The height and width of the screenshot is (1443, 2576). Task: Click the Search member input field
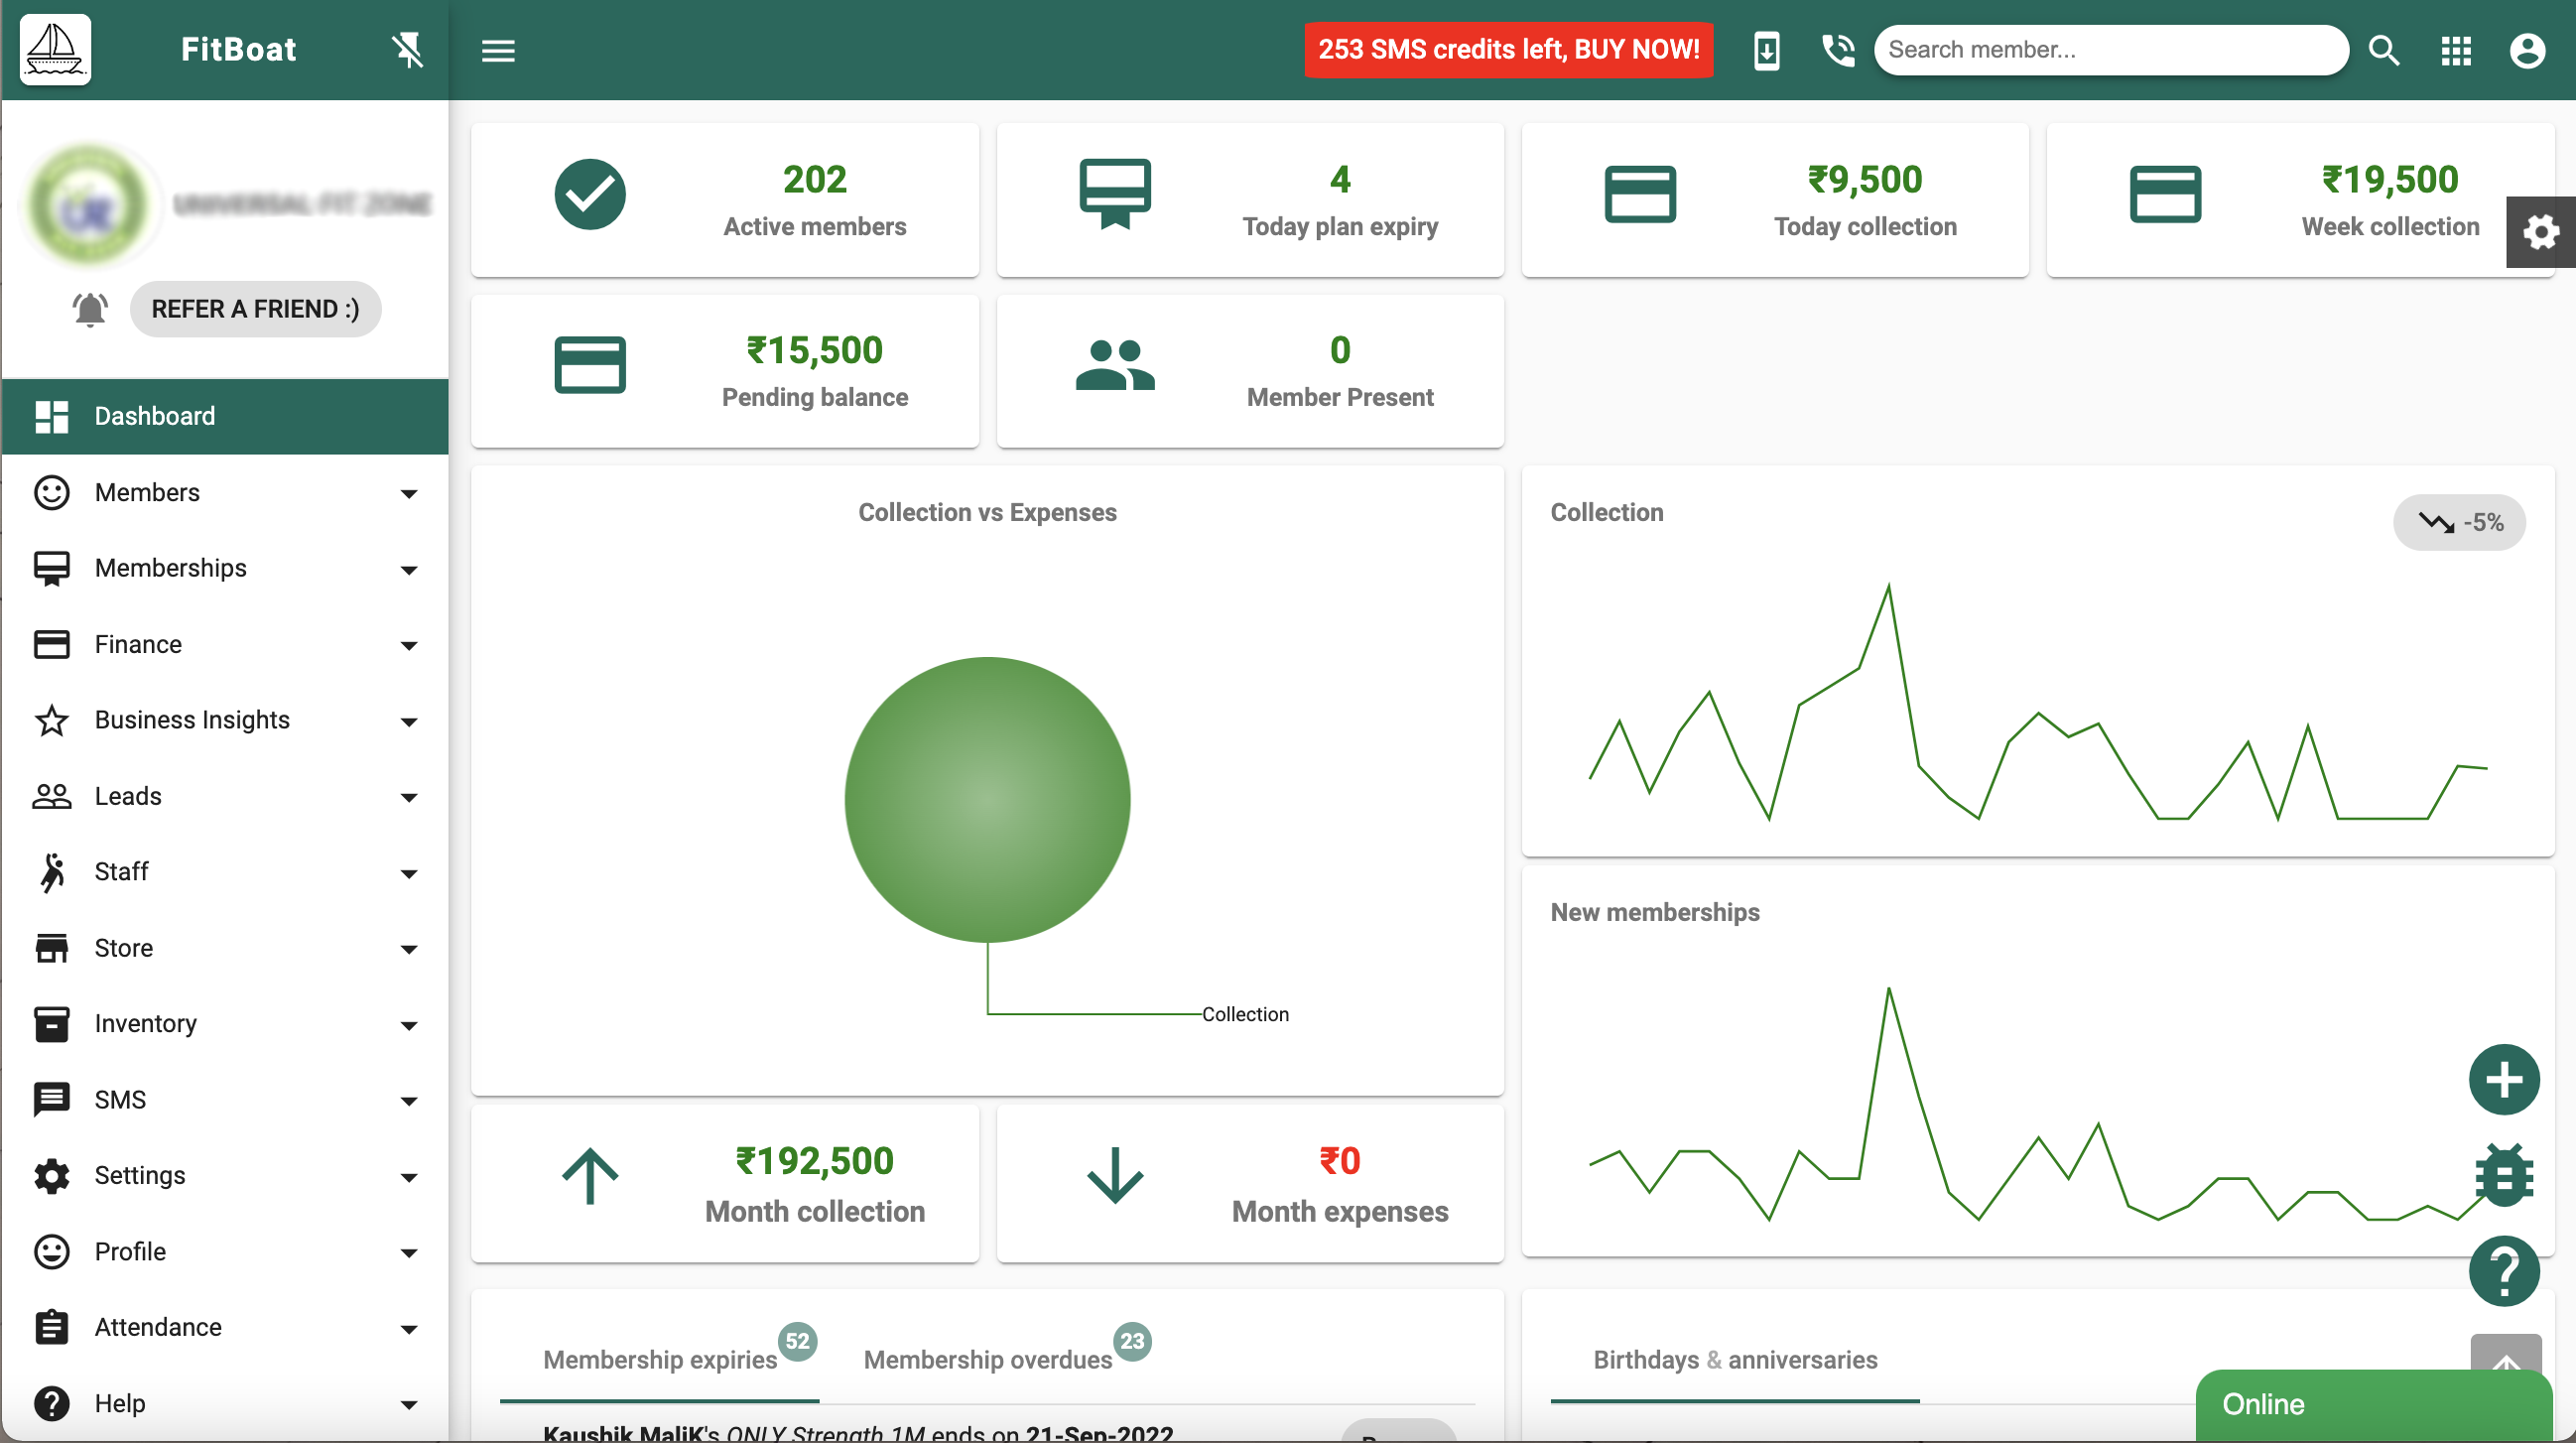[2110, 50]
